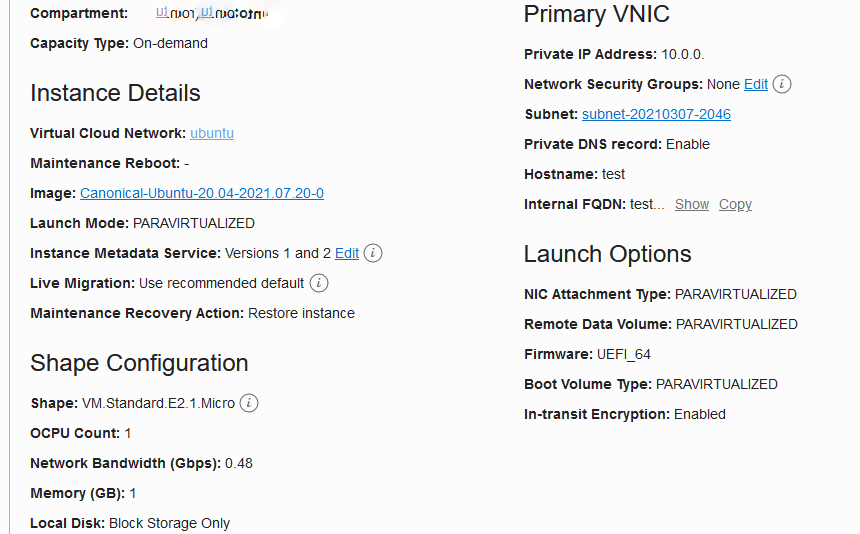Open the ubuntu Virtual Cloud Network link
The height and width of the screenshot is (534, 860).
point(212,133)
